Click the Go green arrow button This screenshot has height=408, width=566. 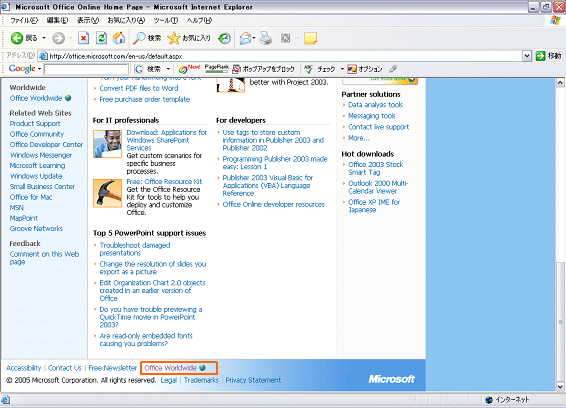pos(540,56)
